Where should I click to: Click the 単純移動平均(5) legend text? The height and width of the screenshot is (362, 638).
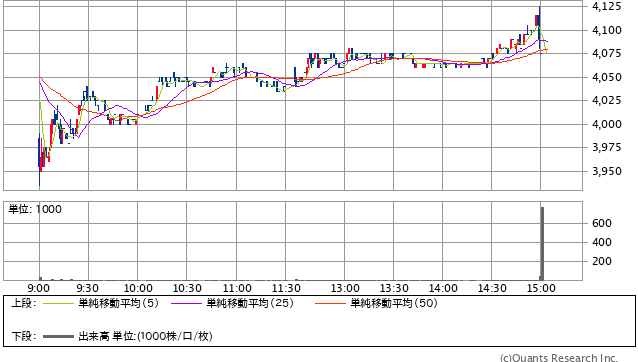(x=118, y=303)
